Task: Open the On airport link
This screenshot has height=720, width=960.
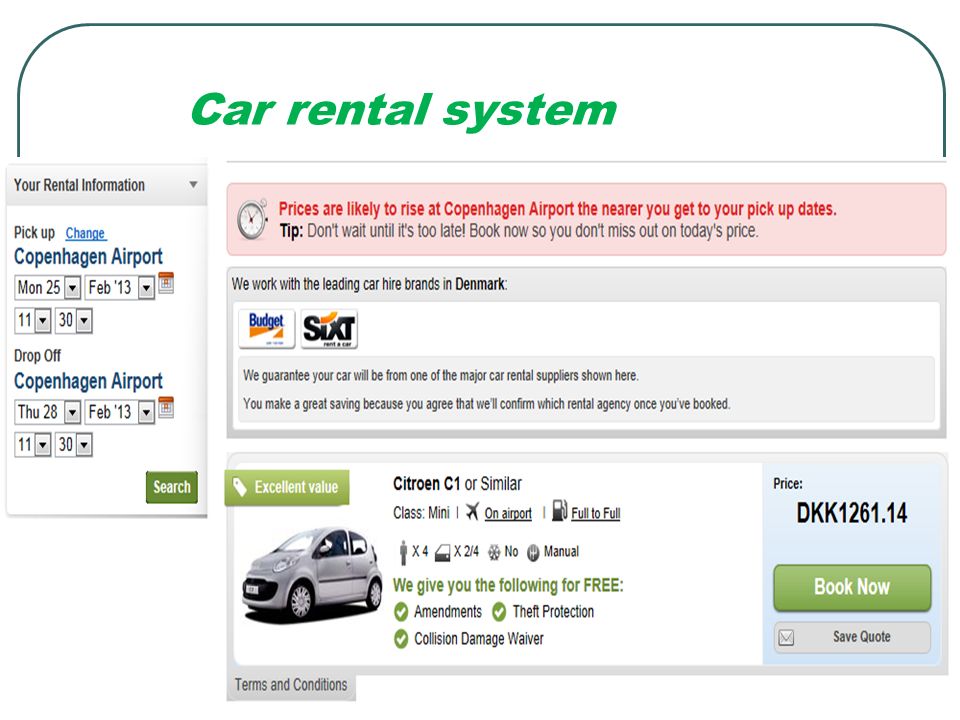Action: (508, 513)
